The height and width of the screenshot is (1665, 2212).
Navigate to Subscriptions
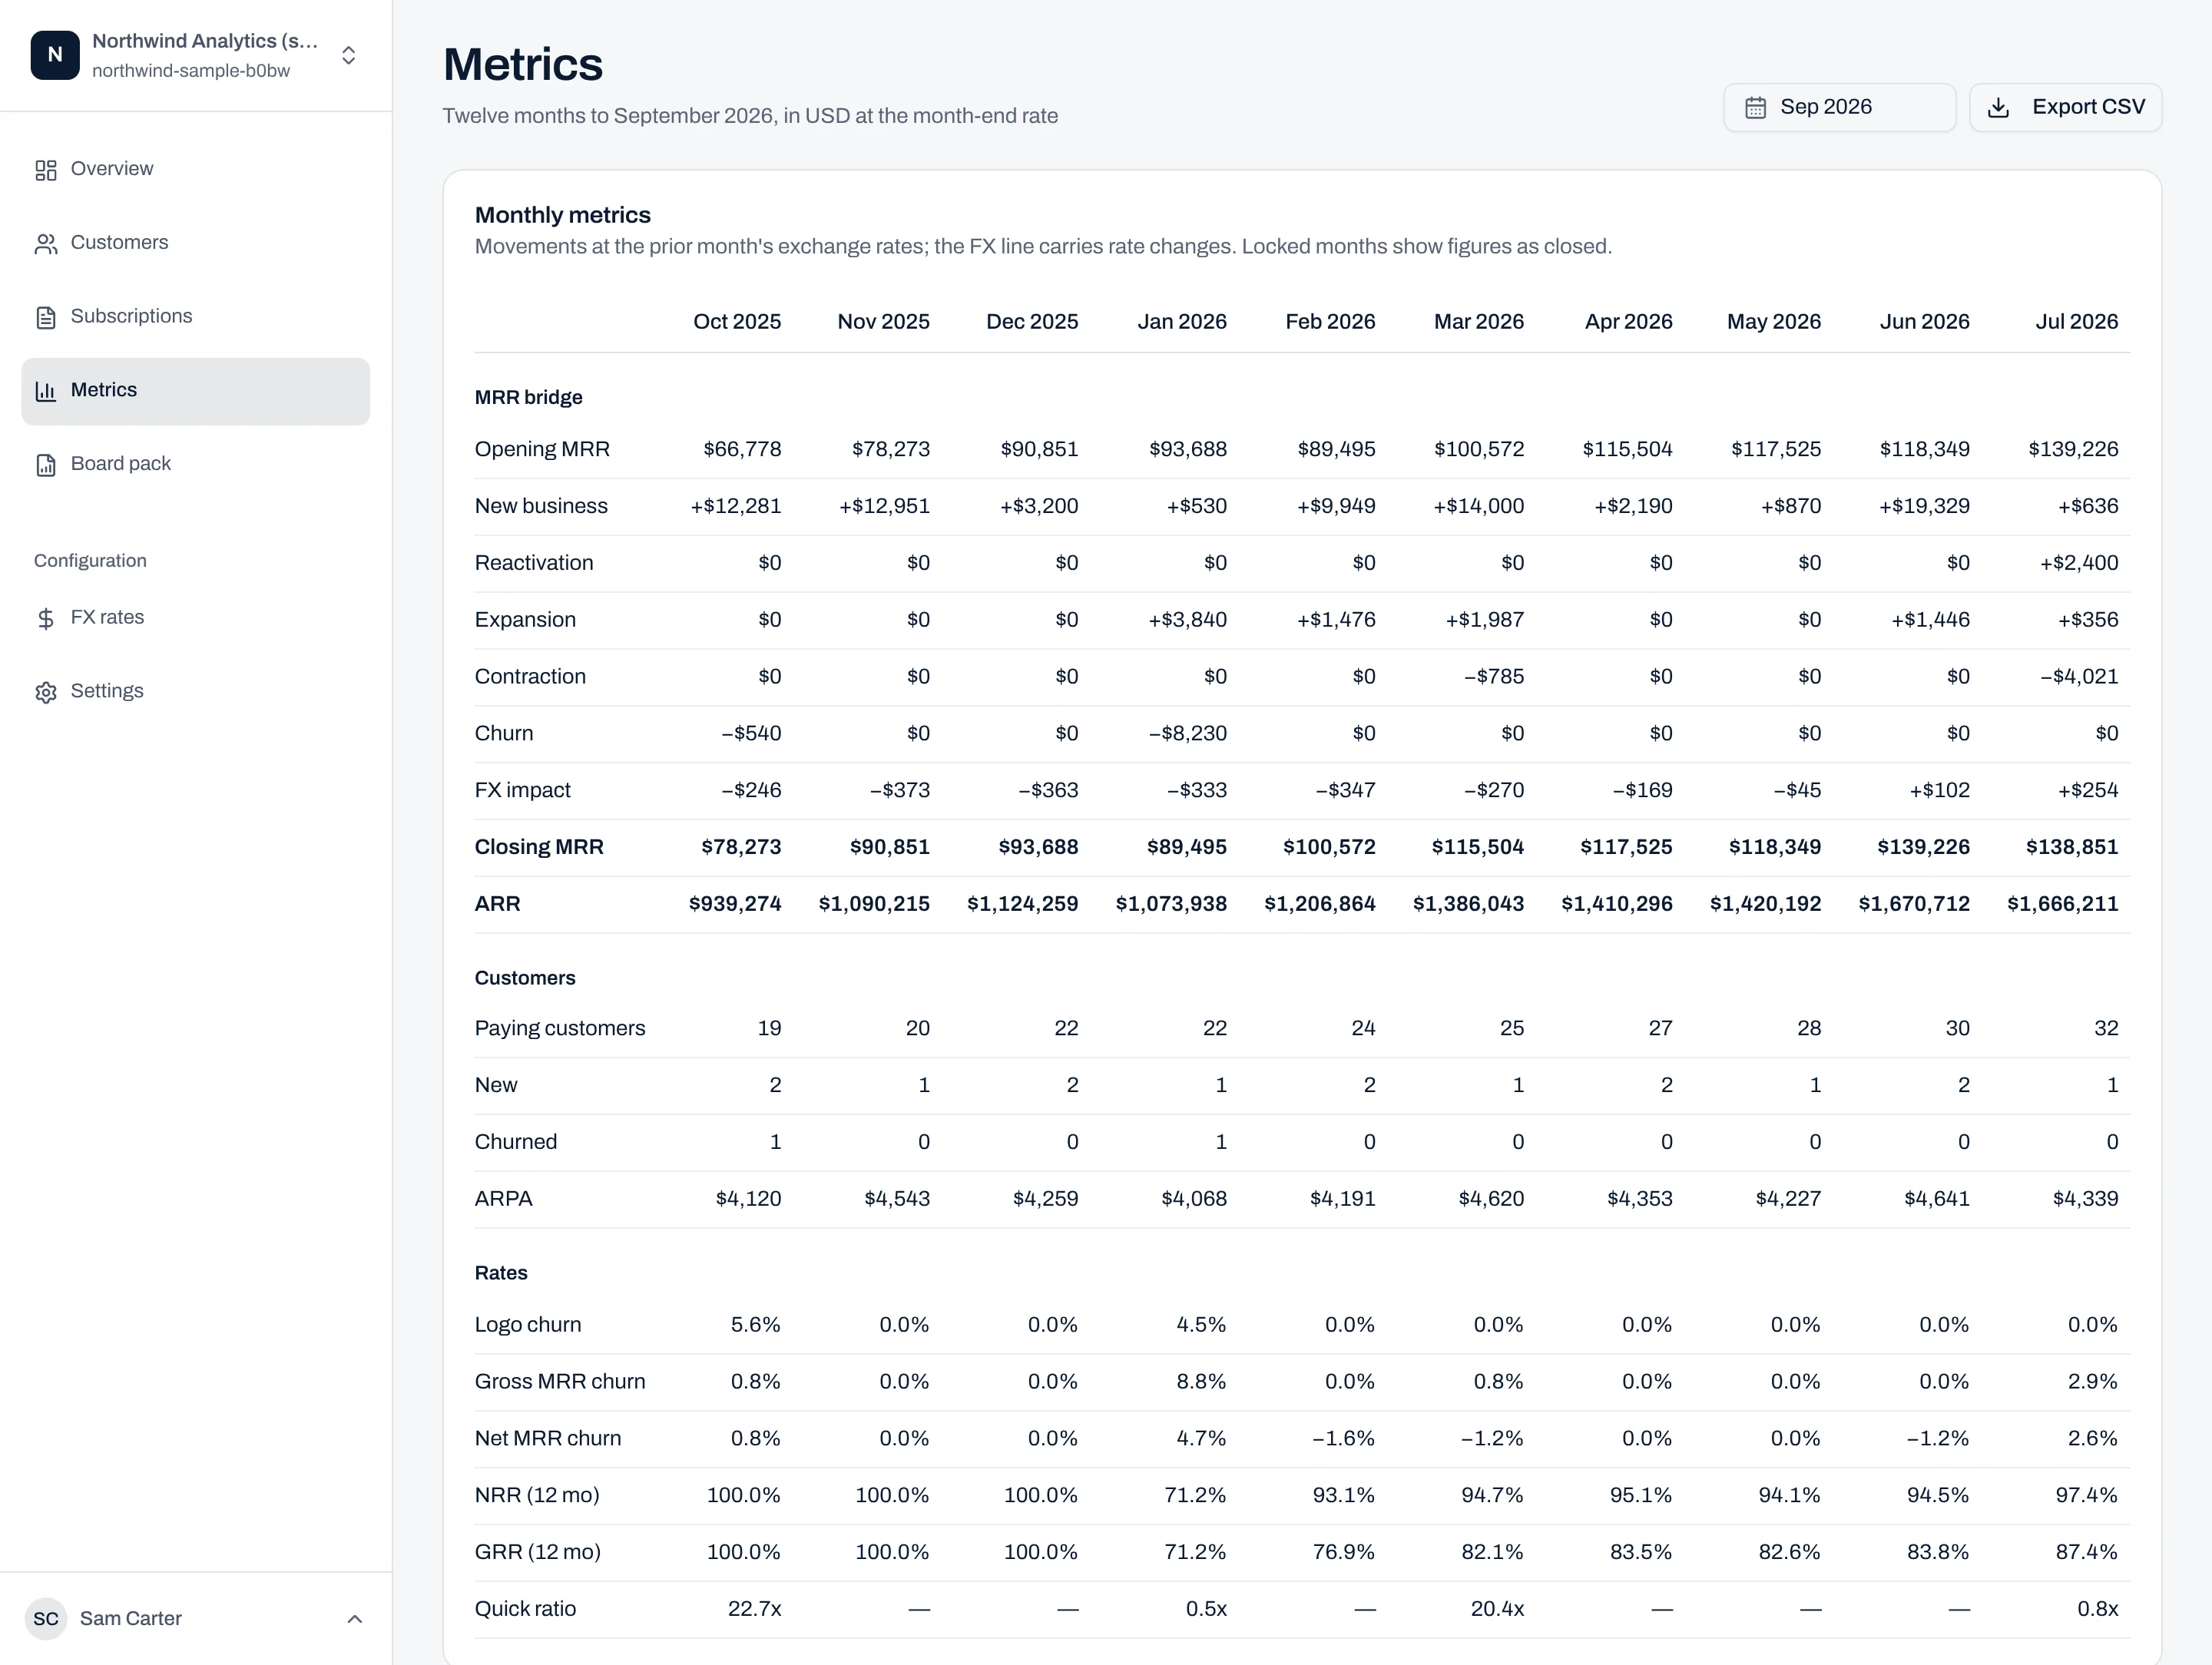tap(196, 316)
